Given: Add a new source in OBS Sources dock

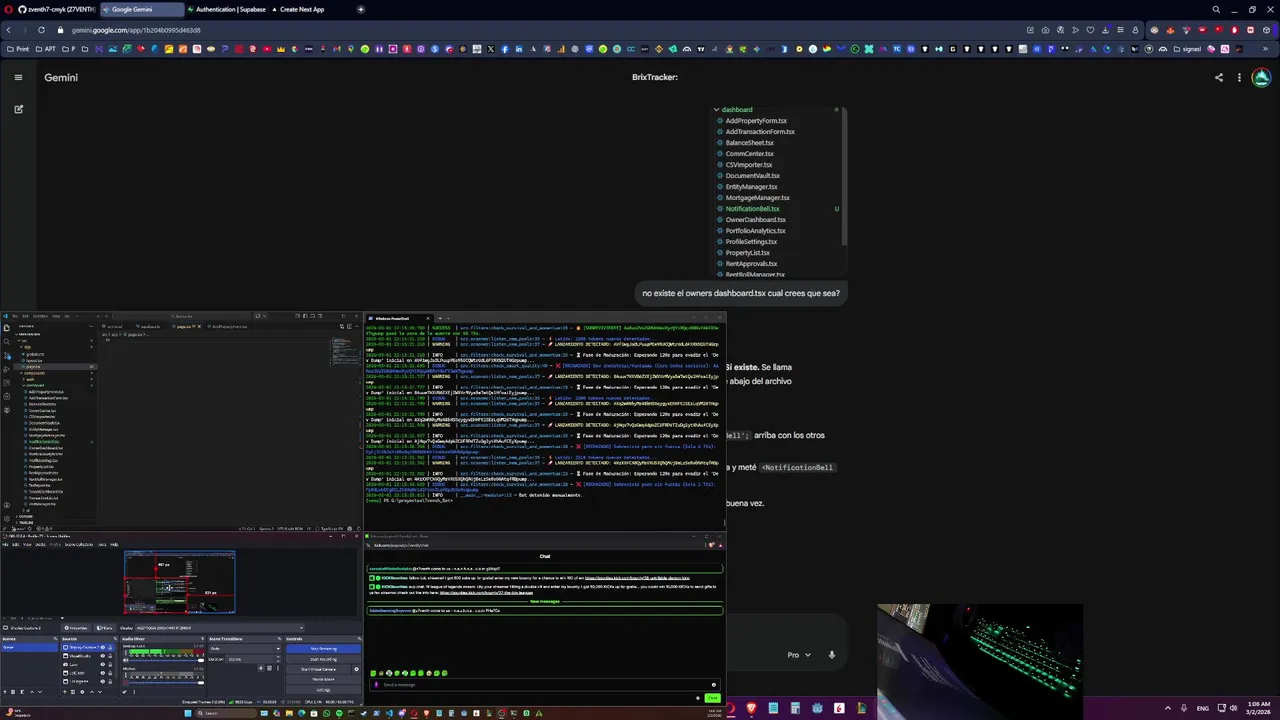Looking at the screenshot, I should click(64, 692).
